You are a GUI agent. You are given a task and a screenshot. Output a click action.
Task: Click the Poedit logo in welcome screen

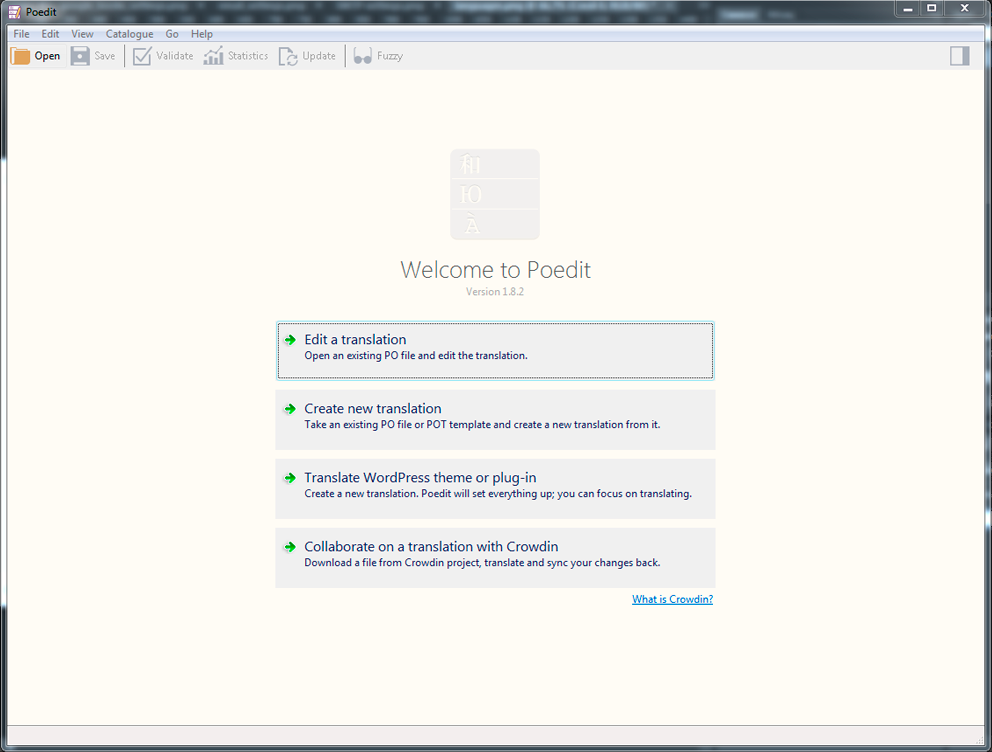495,194
